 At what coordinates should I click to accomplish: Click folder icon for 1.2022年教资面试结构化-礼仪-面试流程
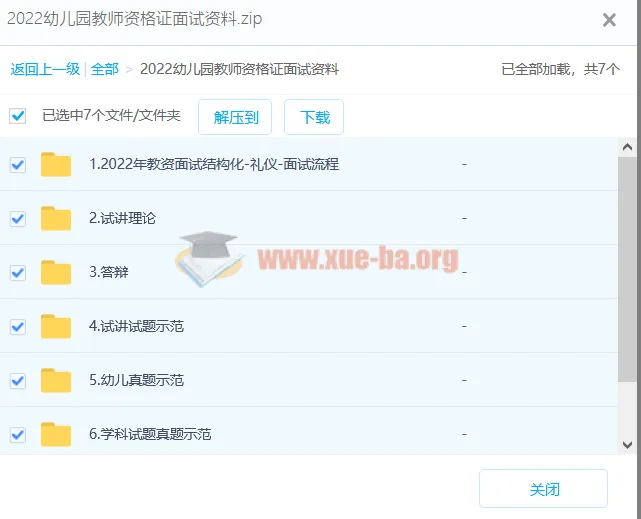click(x=56, y=164)
